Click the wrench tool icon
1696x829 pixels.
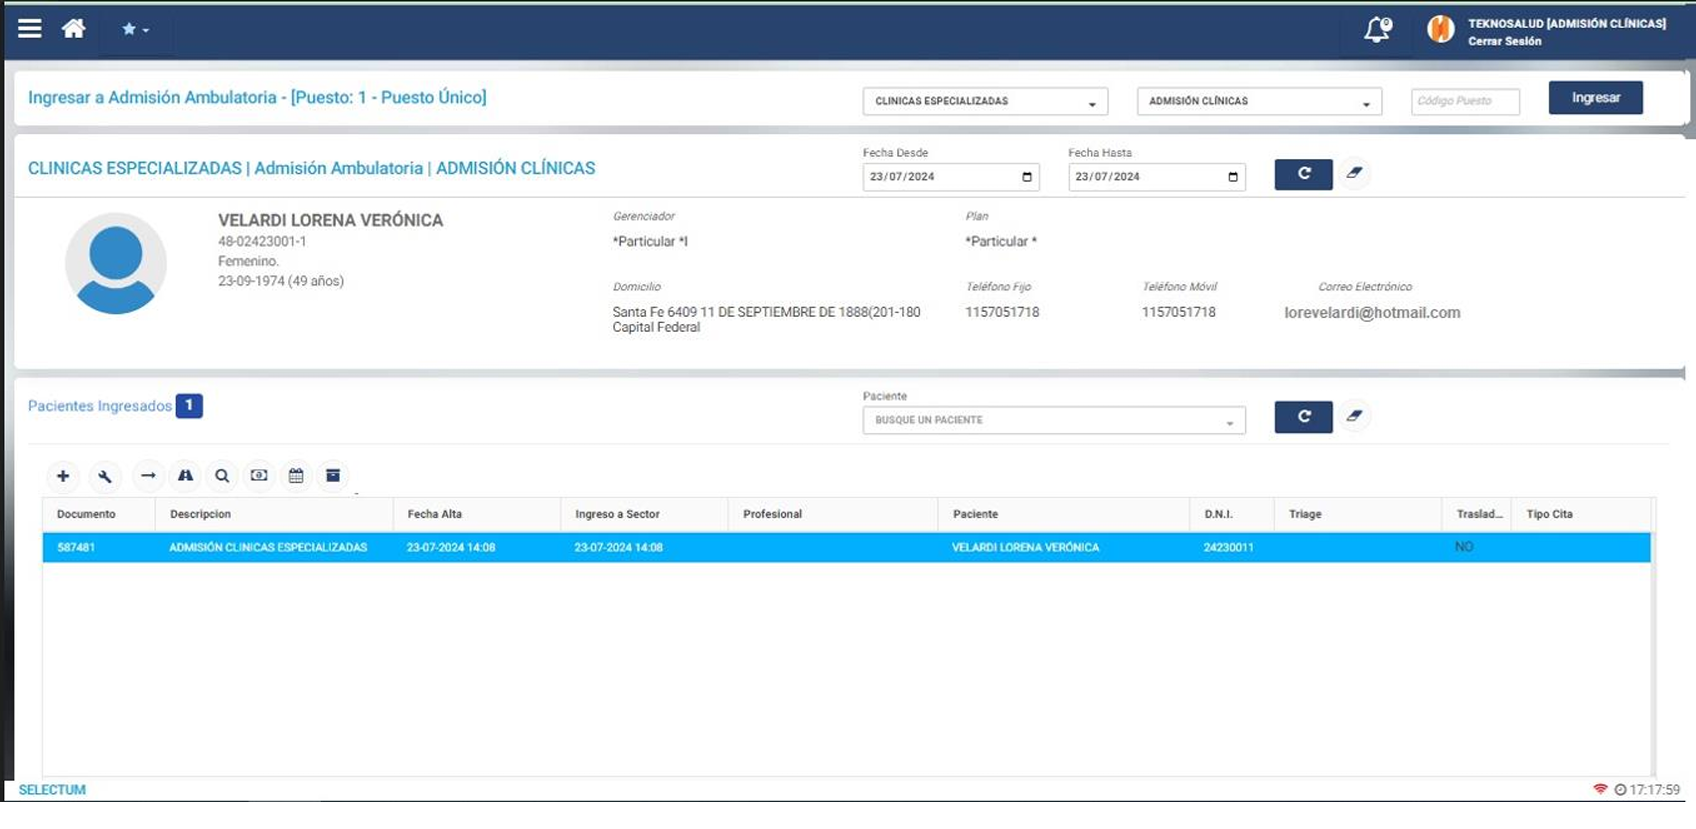click(105, 476)
